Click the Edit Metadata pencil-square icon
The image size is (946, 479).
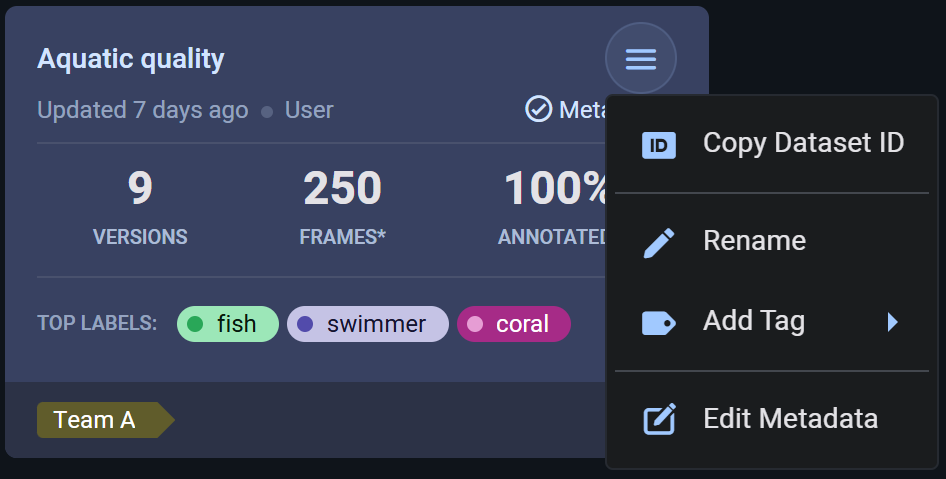pos(658,419)
